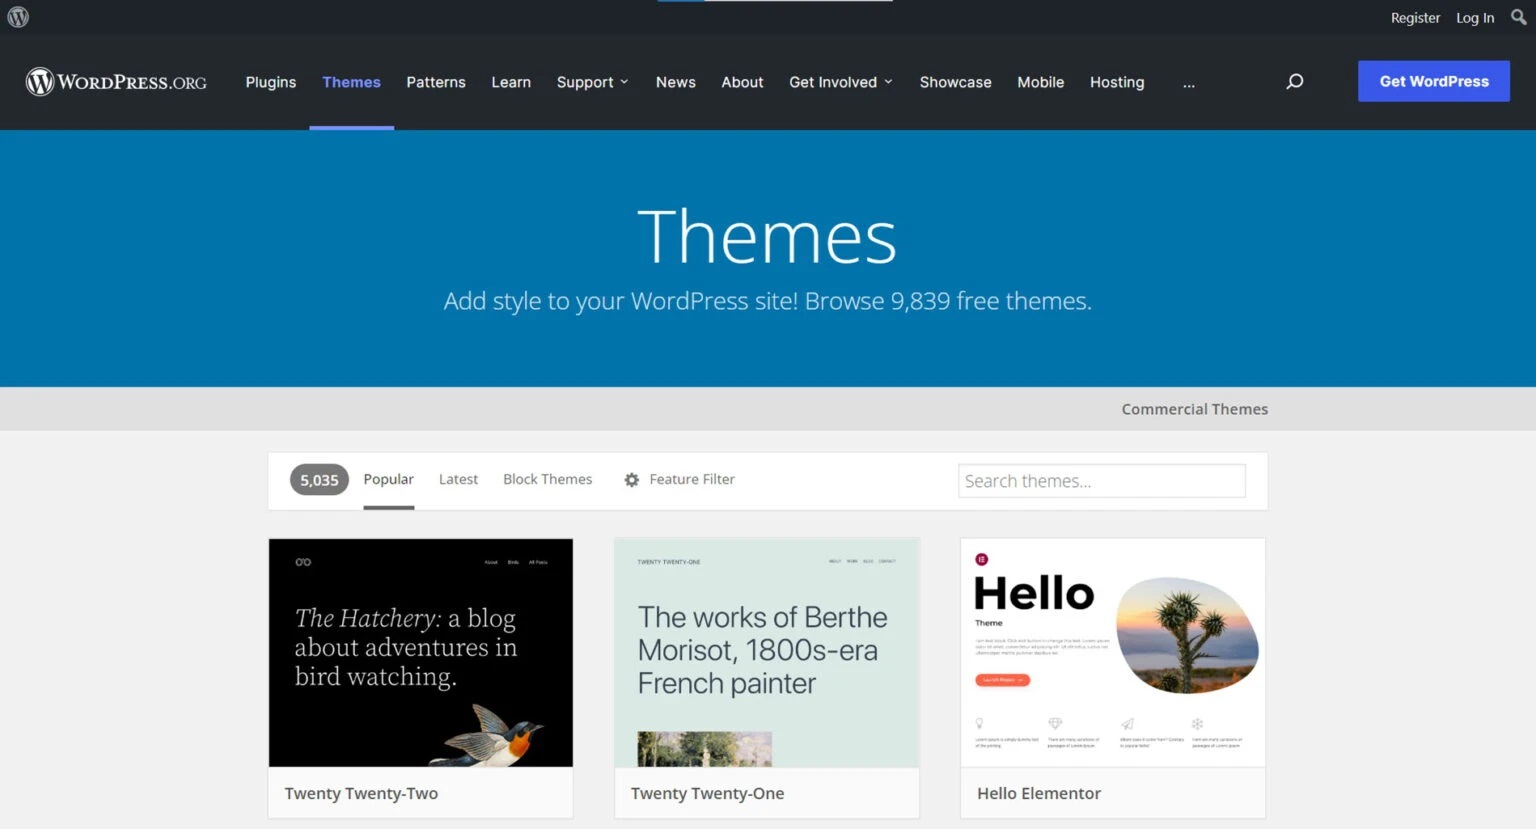Expand the Get Involved dropdown
Screen dimensions: 1536x829
840,82
